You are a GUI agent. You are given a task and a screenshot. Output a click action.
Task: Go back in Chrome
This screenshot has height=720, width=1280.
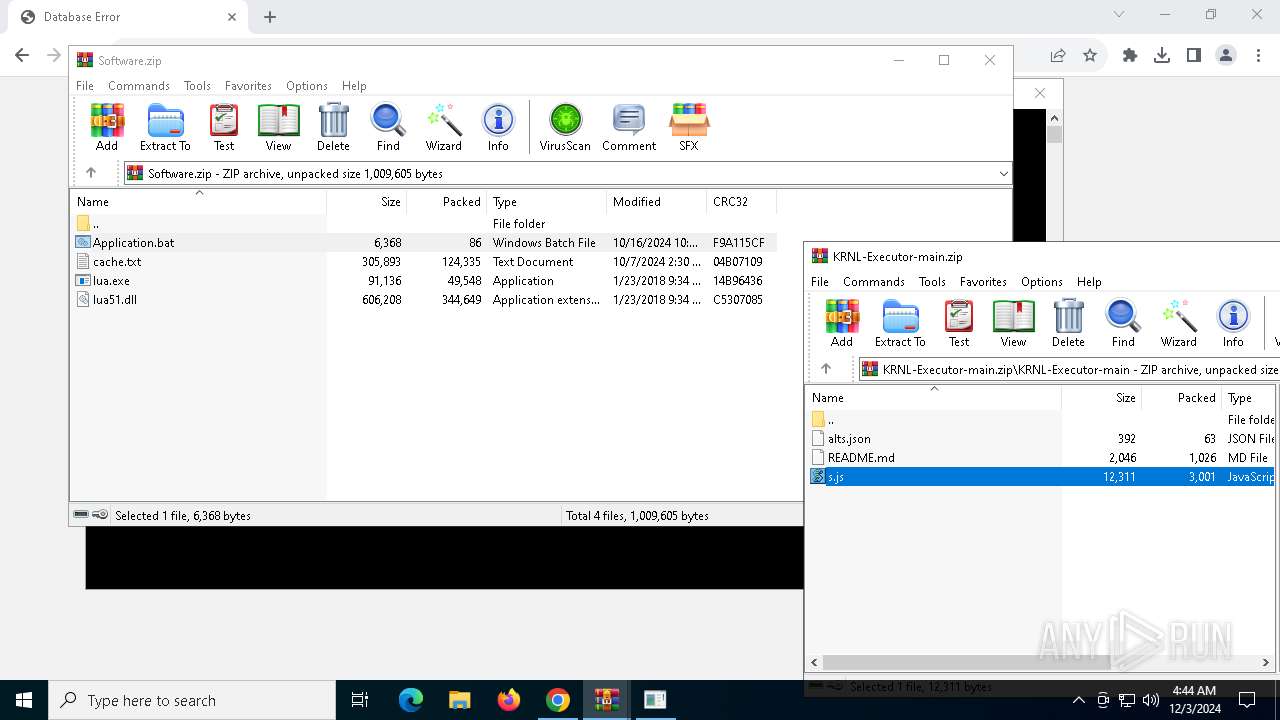(22, 56)
